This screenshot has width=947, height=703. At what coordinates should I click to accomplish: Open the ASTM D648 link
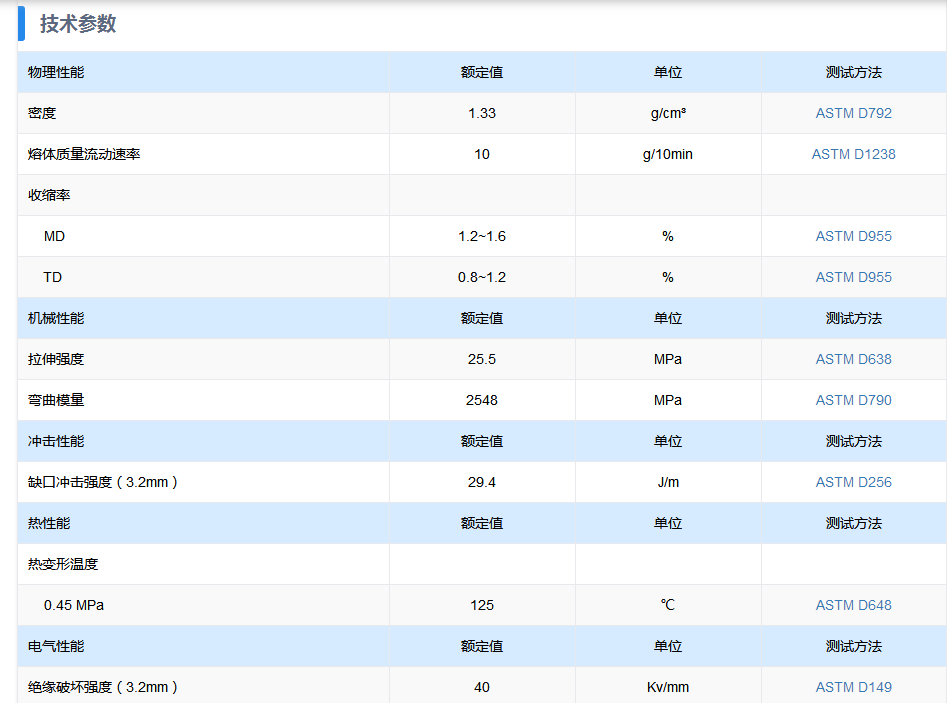point(853,605)
